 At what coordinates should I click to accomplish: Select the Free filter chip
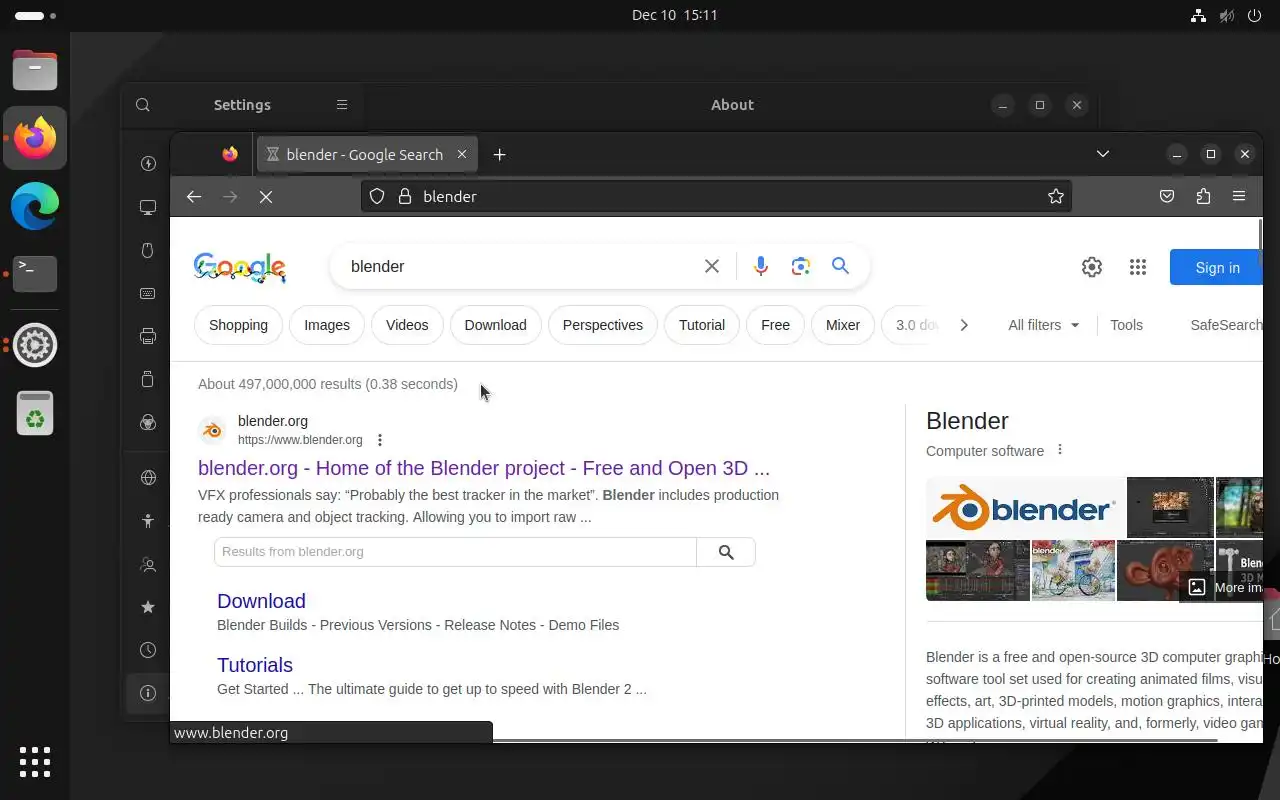pos(775,325)
